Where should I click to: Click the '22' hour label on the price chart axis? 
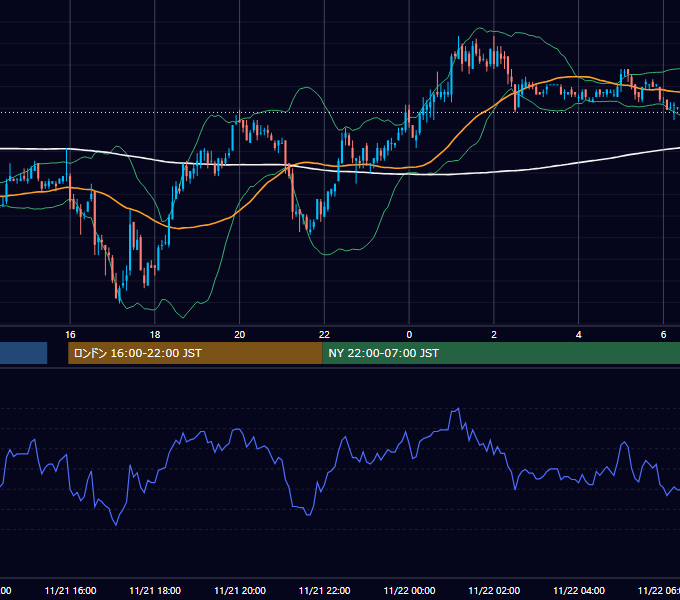click(324, 335)
